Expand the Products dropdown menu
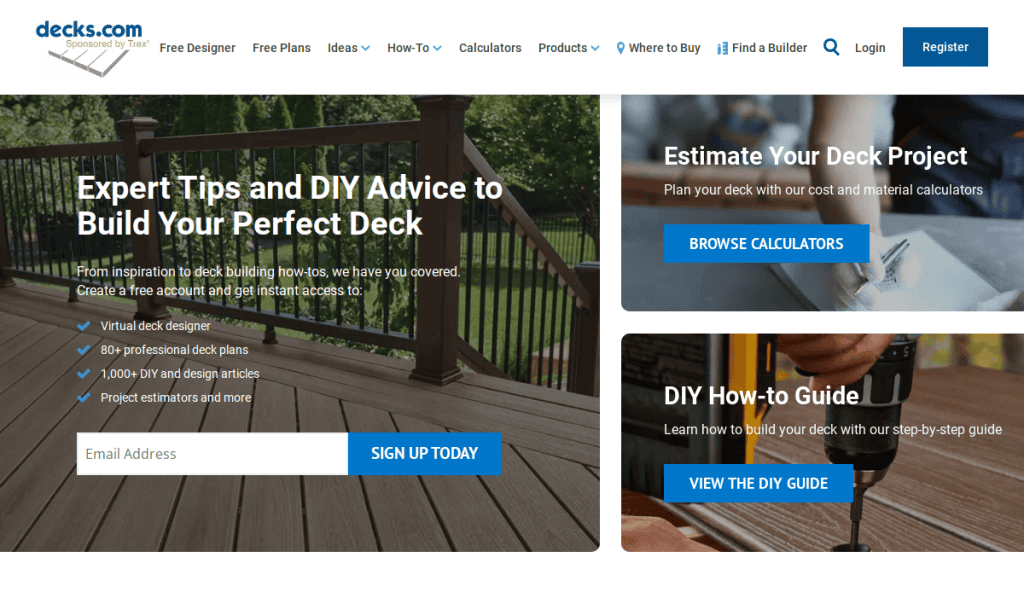This screenshot has height=592, width=1024. pyautogui.click(x=568, y=48)
